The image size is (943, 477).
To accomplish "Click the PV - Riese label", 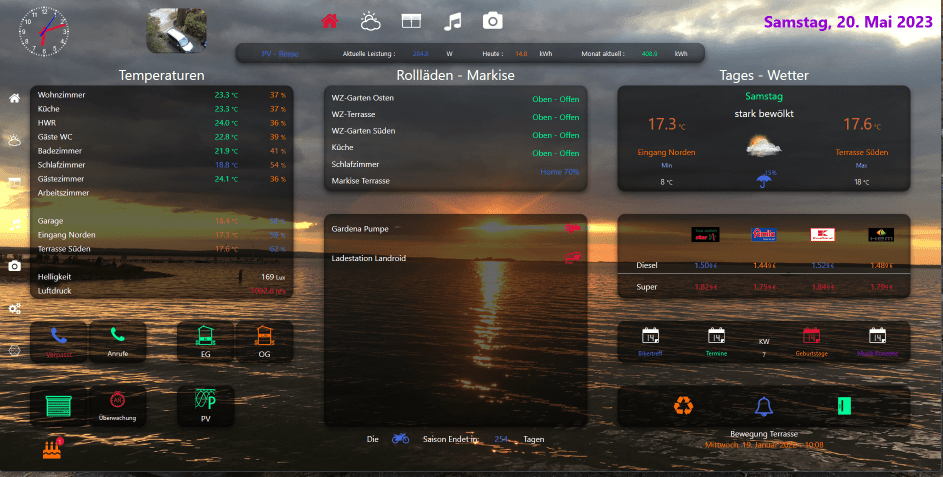I will click(x=280, y=54).
